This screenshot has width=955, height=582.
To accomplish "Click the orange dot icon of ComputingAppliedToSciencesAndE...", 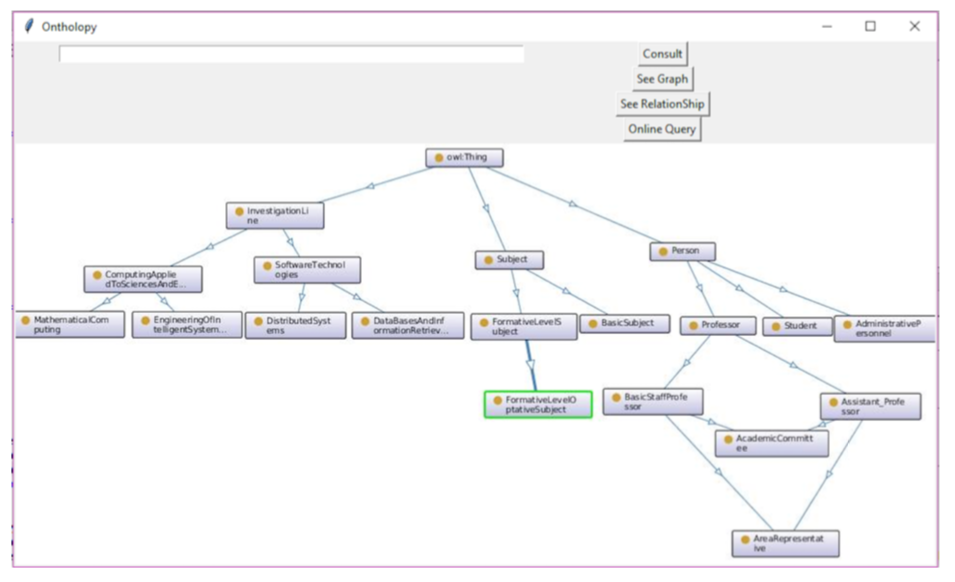I will point(97,275).
